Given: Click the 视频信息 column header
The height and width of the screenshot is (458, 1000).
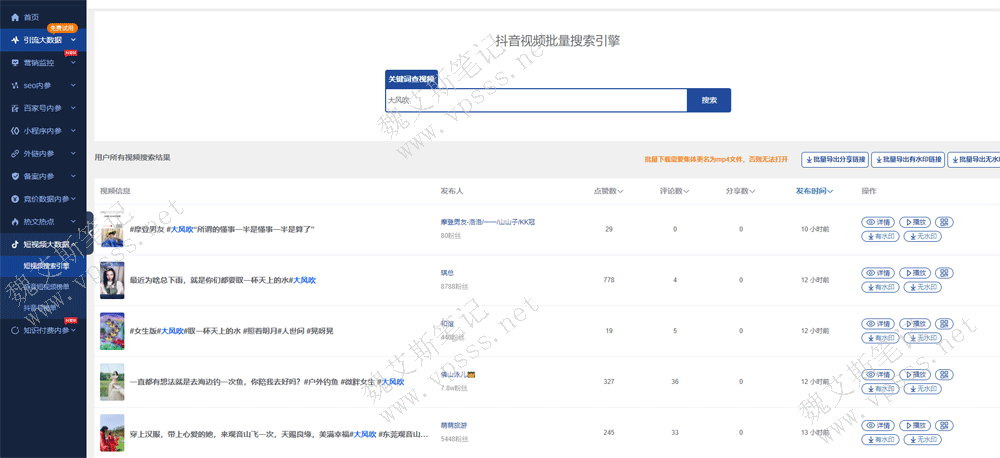Looking at the screenshot, I should 115,191.
